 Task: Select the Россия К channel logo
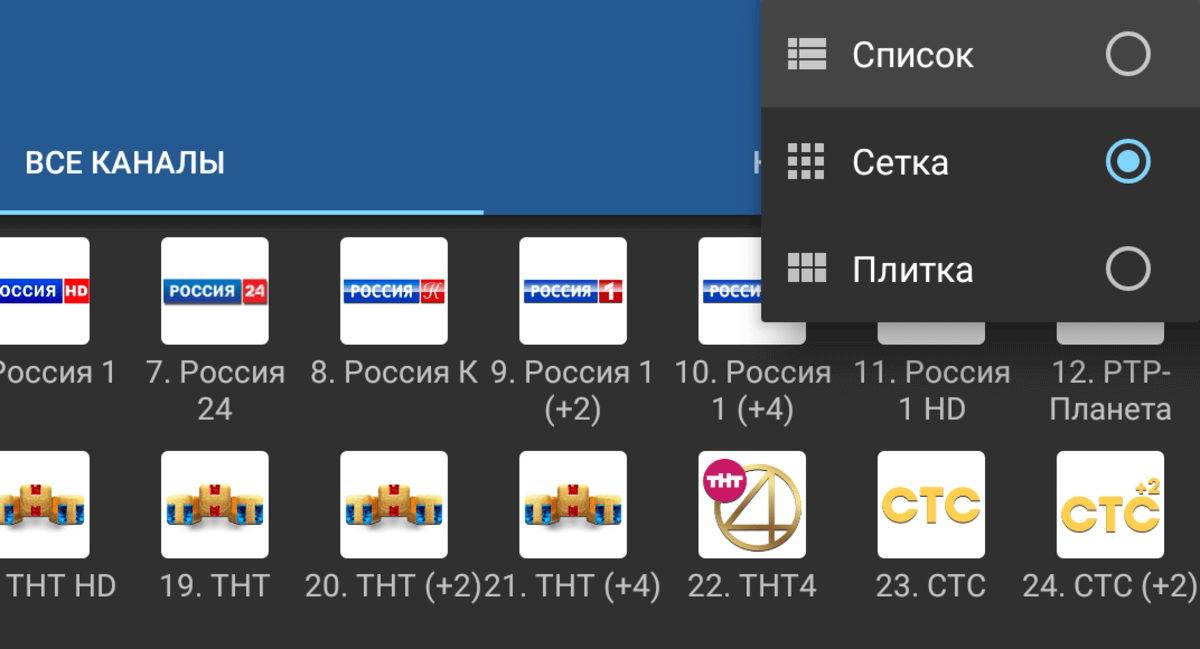coord(393,291)
